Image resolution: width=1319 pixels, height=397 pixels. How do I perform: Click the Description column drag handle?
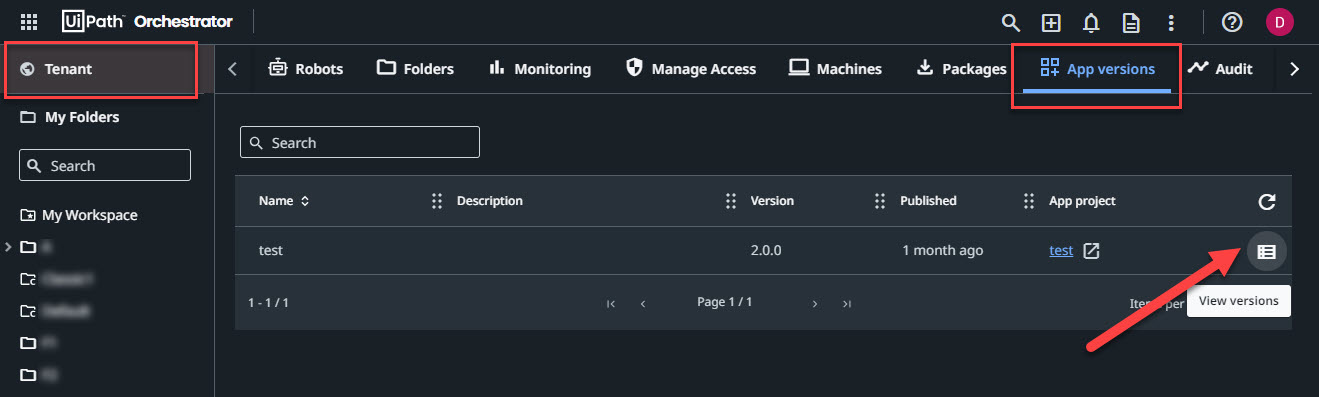coord(437,201)
